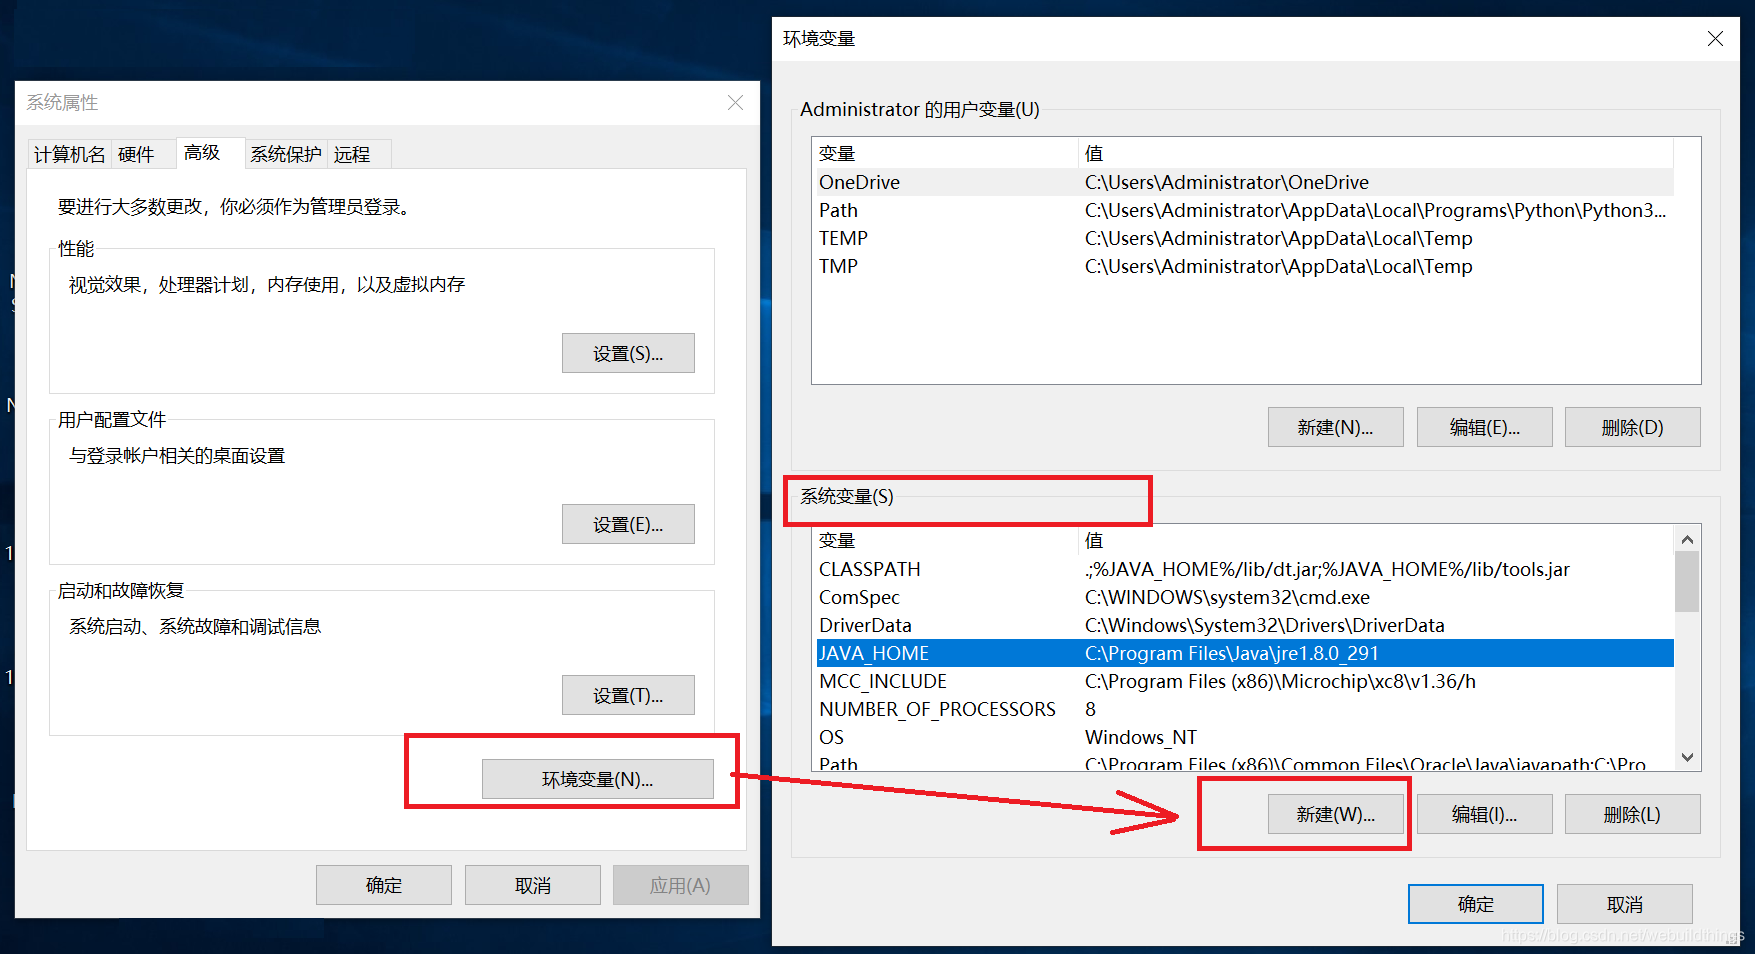Click 设置(S)... under 性能
This screenshot has width=1755, height=954.
pyautogui.click(x=628, y=353)
